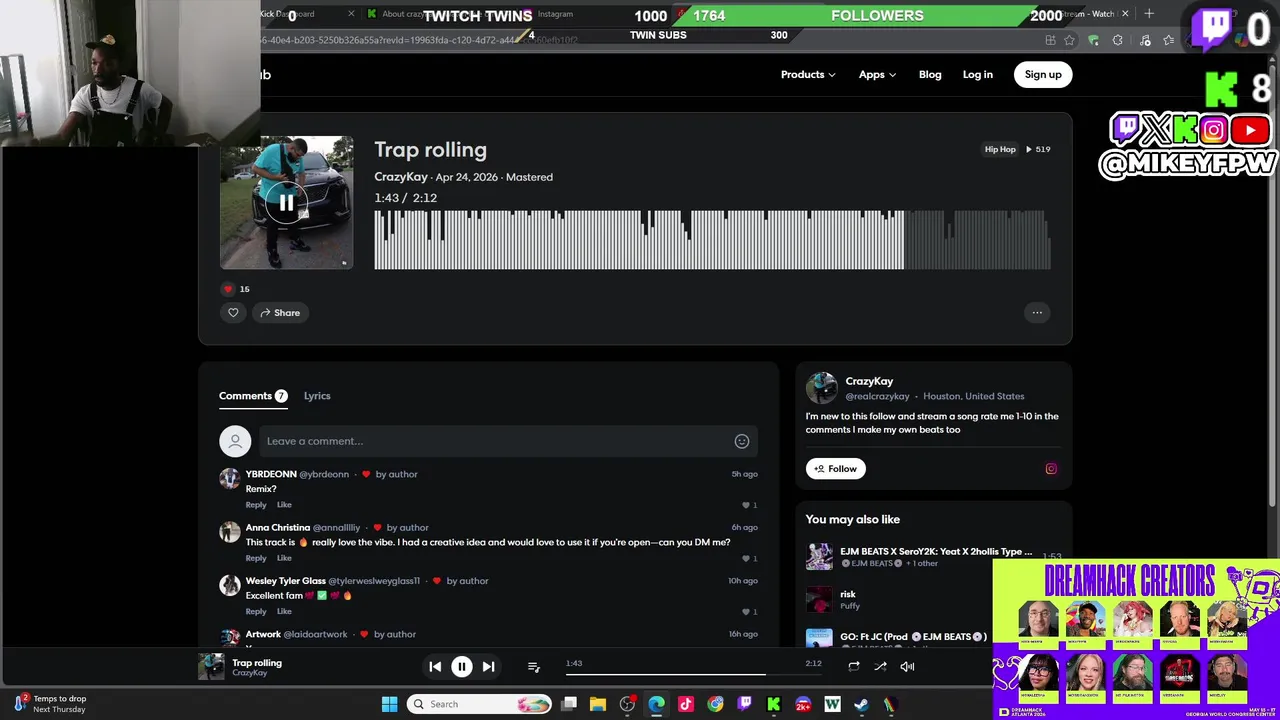Share the Trap rolling track
This screenshot has height=720, width=1280.
[280, 313]
